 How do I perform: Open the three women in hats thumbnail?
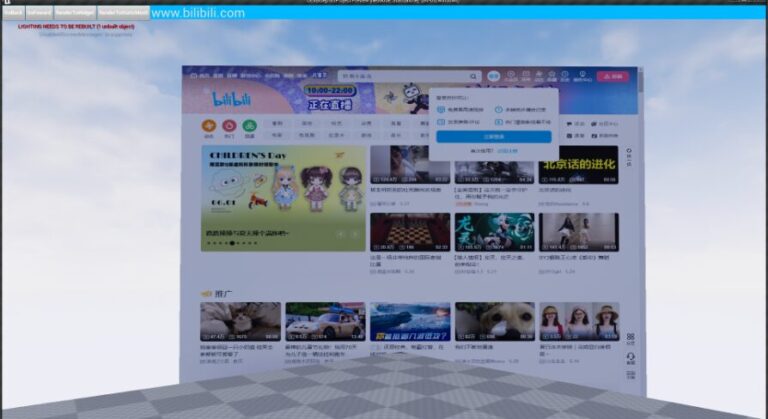[x=579, y=321]
